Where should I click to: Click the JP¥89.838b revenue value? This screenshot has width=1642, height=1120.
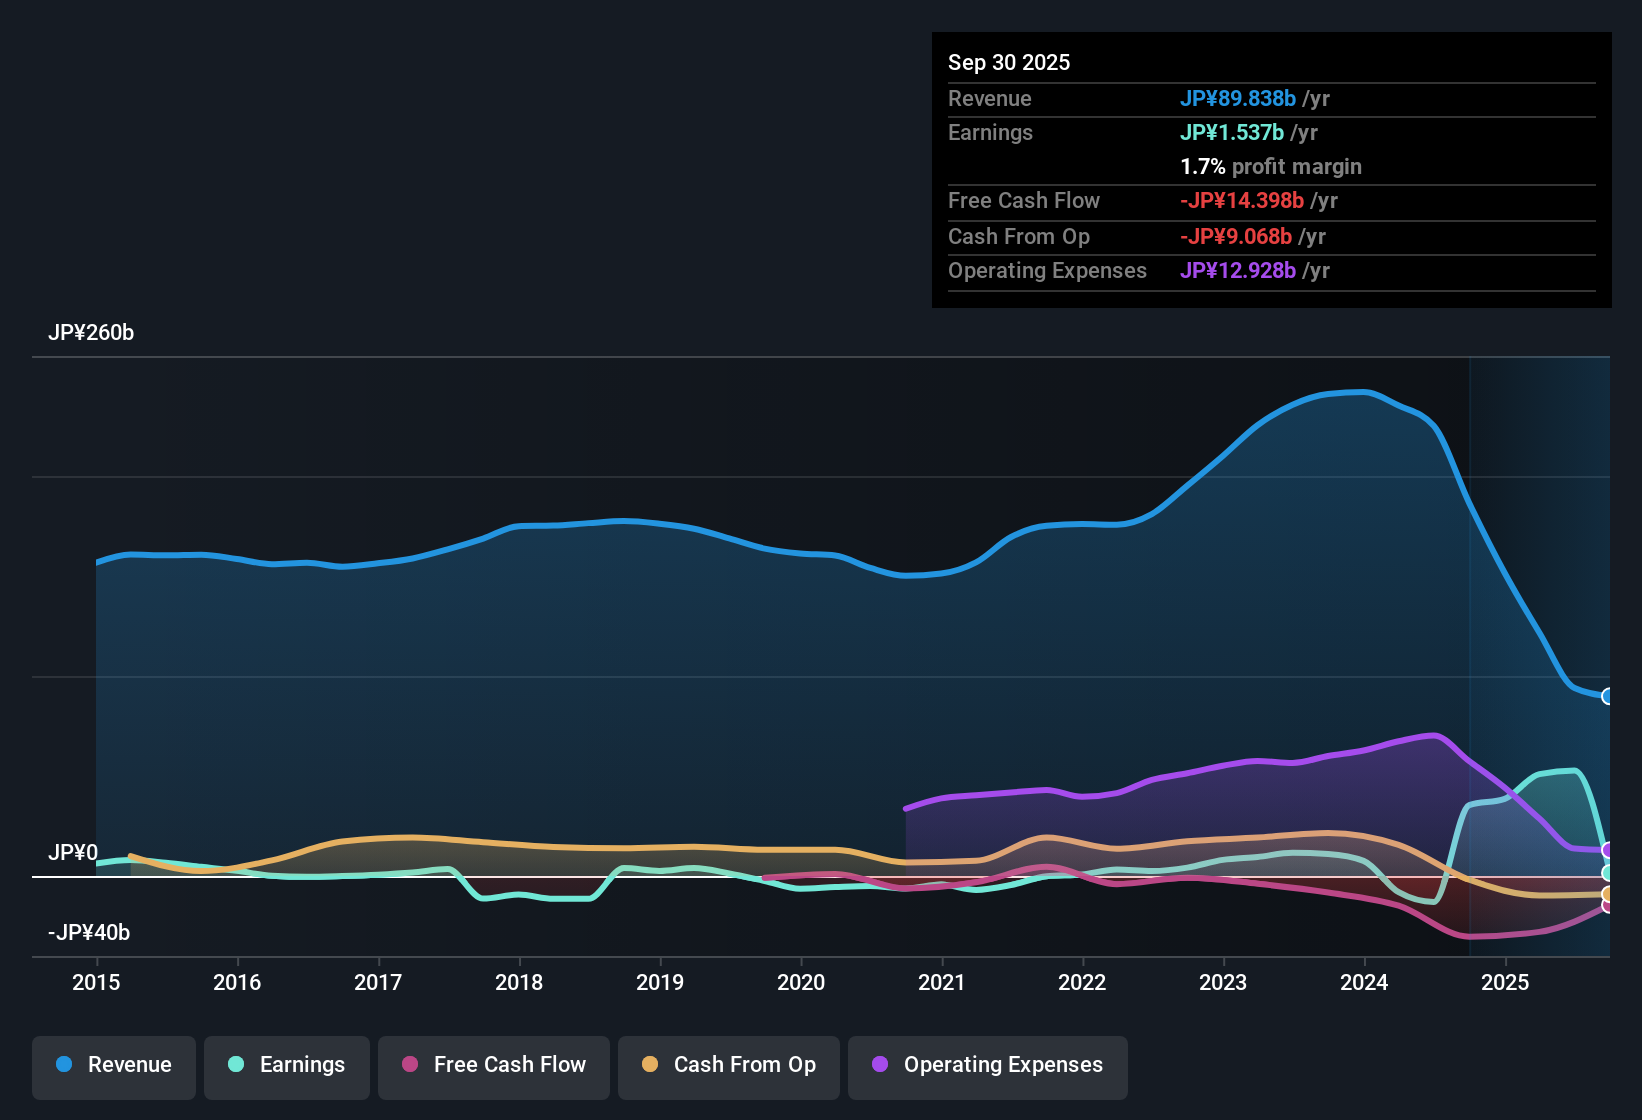[1239, 99]
